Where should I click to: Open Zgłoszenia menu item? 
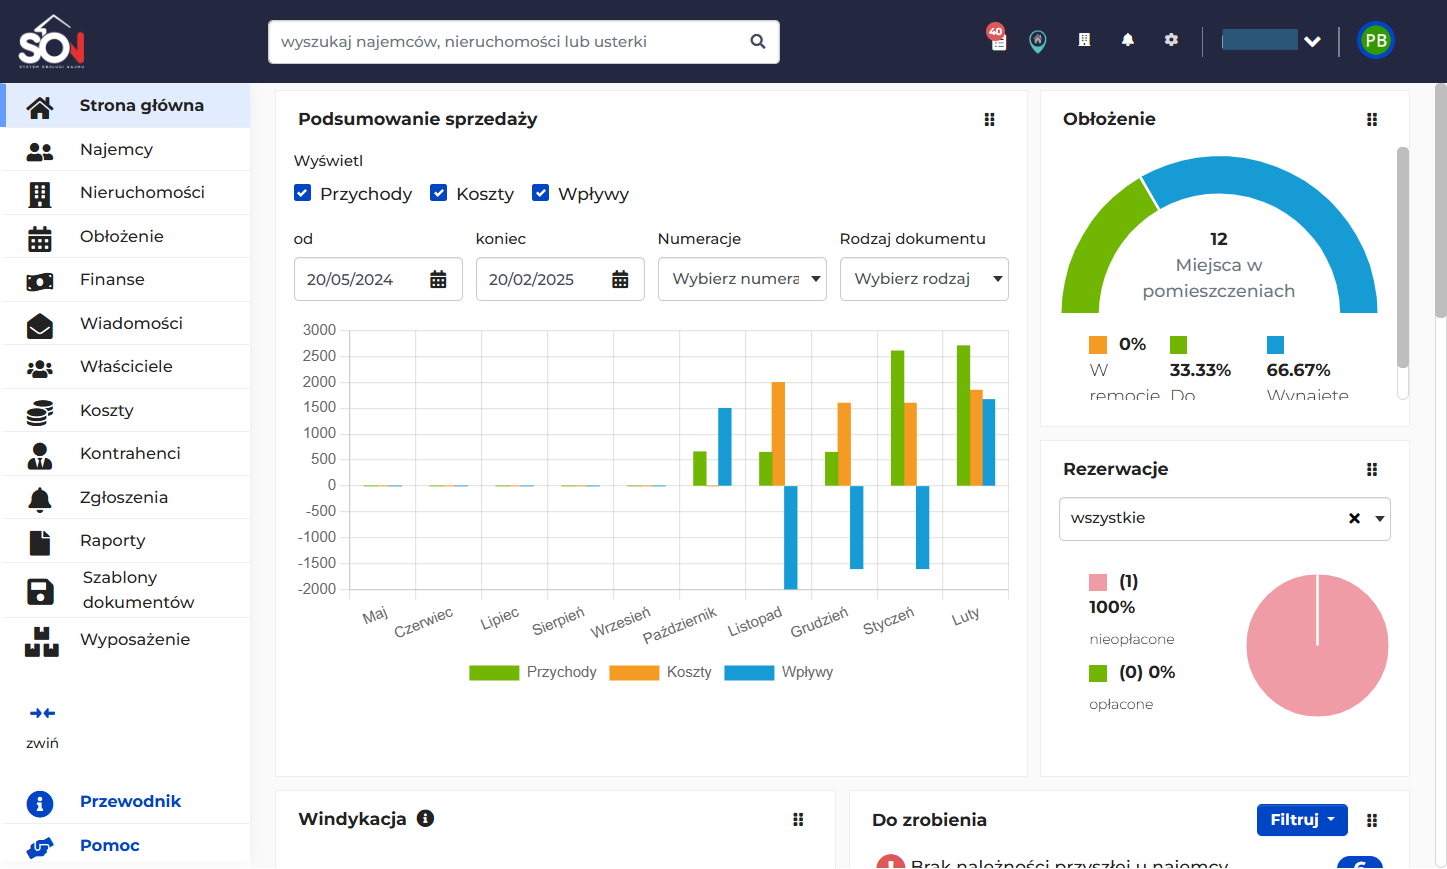[x=126, y=497]
